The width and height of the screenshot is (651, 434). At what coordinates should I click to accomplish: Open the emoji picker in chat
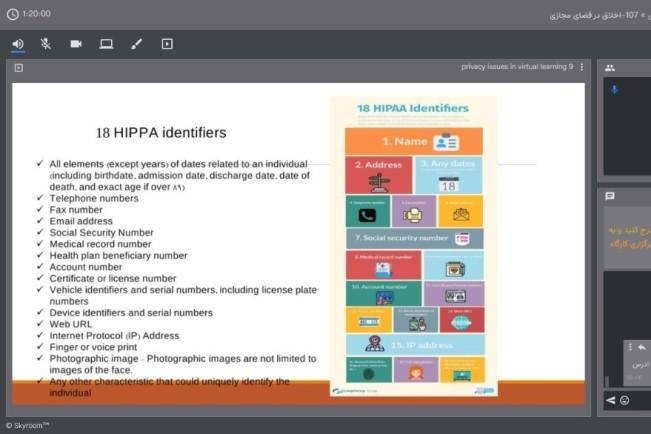(x=625, y=401)
